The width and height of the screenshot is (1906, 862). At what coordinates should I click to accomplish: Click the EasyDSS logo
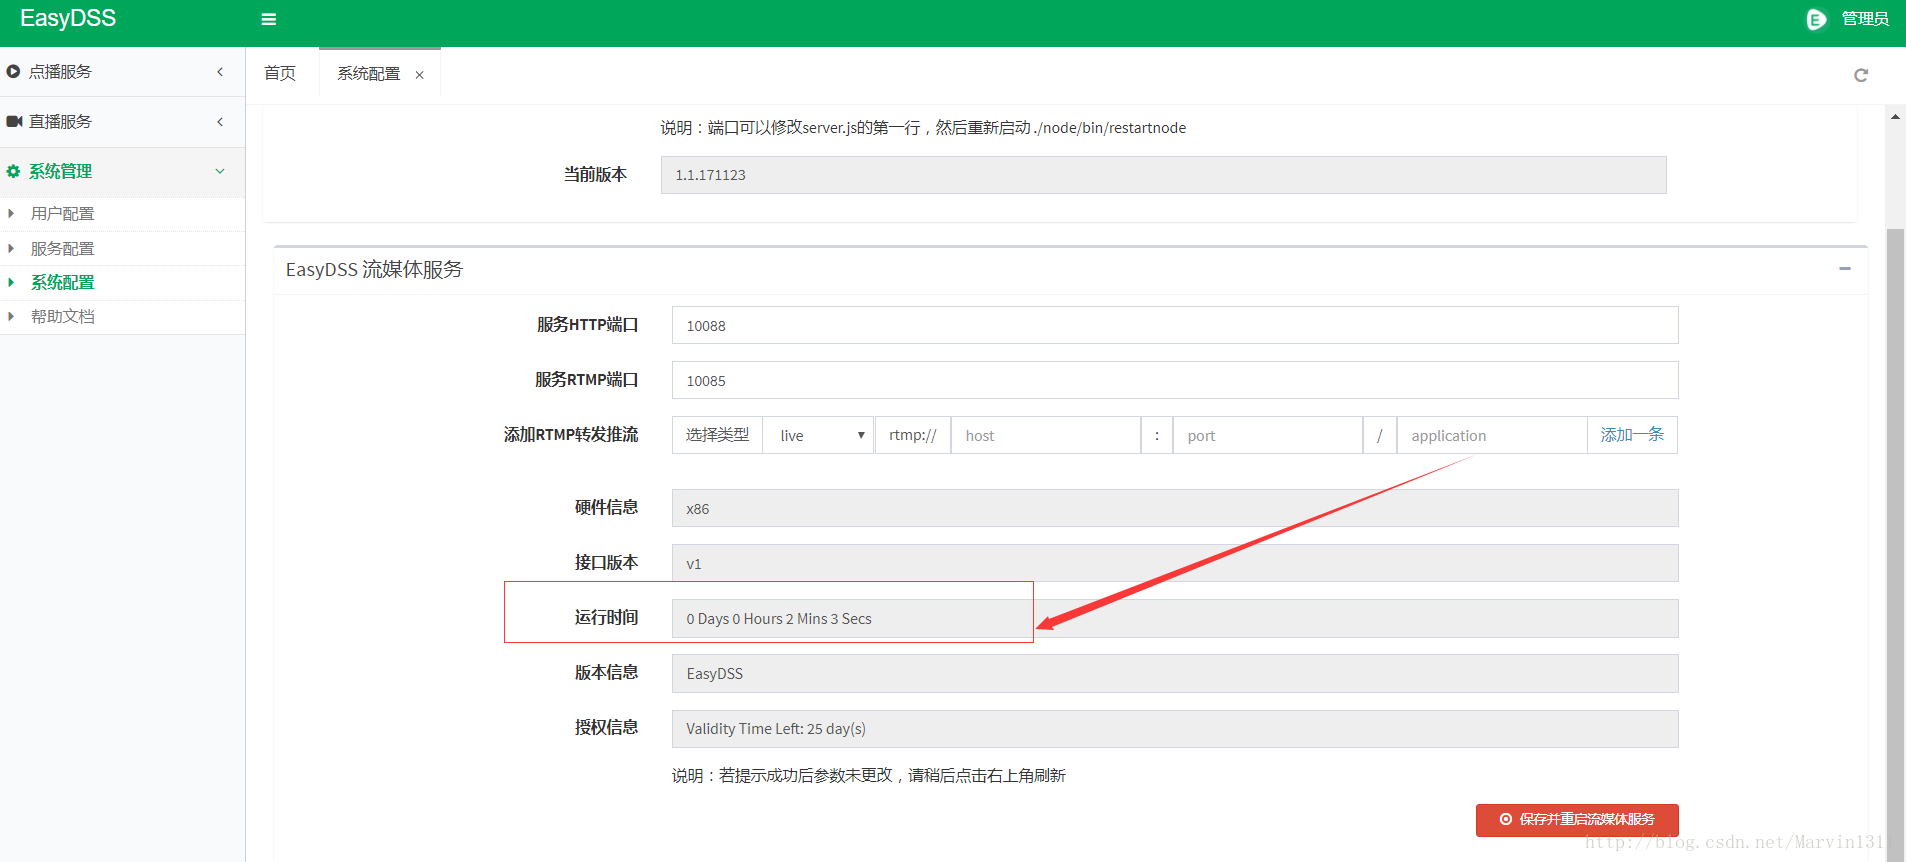pyautogui.click(x=68, y=19)
